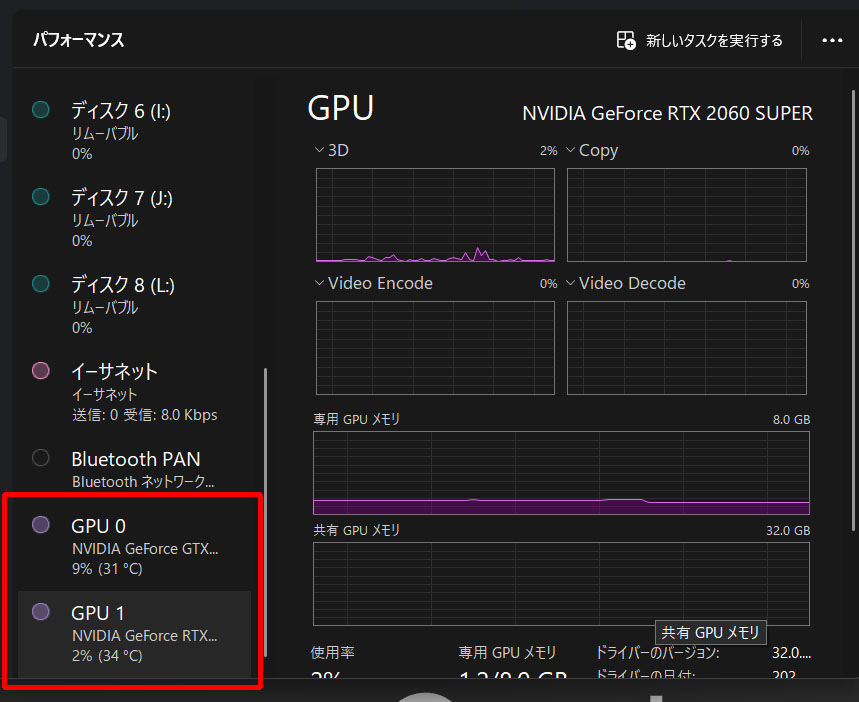Open the Copy engine graph dropdown
This screenshot has width=859, height=702.
pyautogui.click(x=570, y=150)
